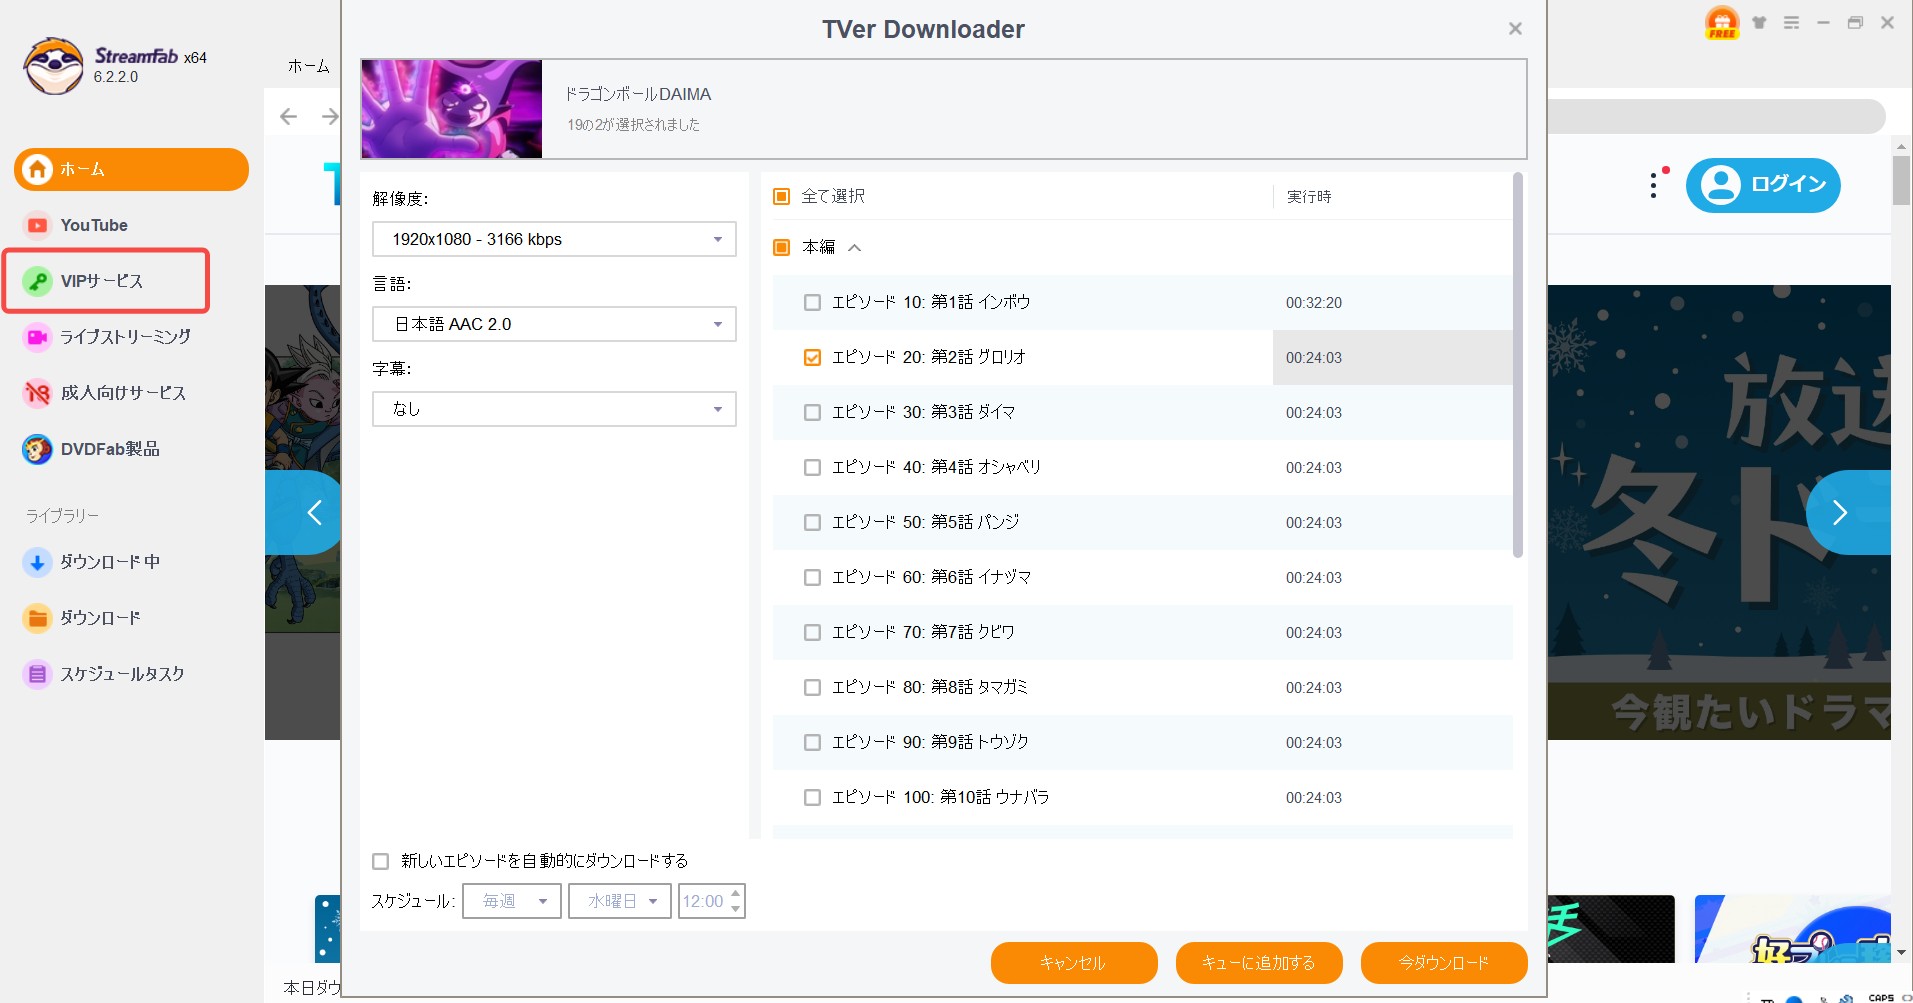Click the adult services crossed icon
The width and height of the screenshot is (1913, 1003).
37,393
